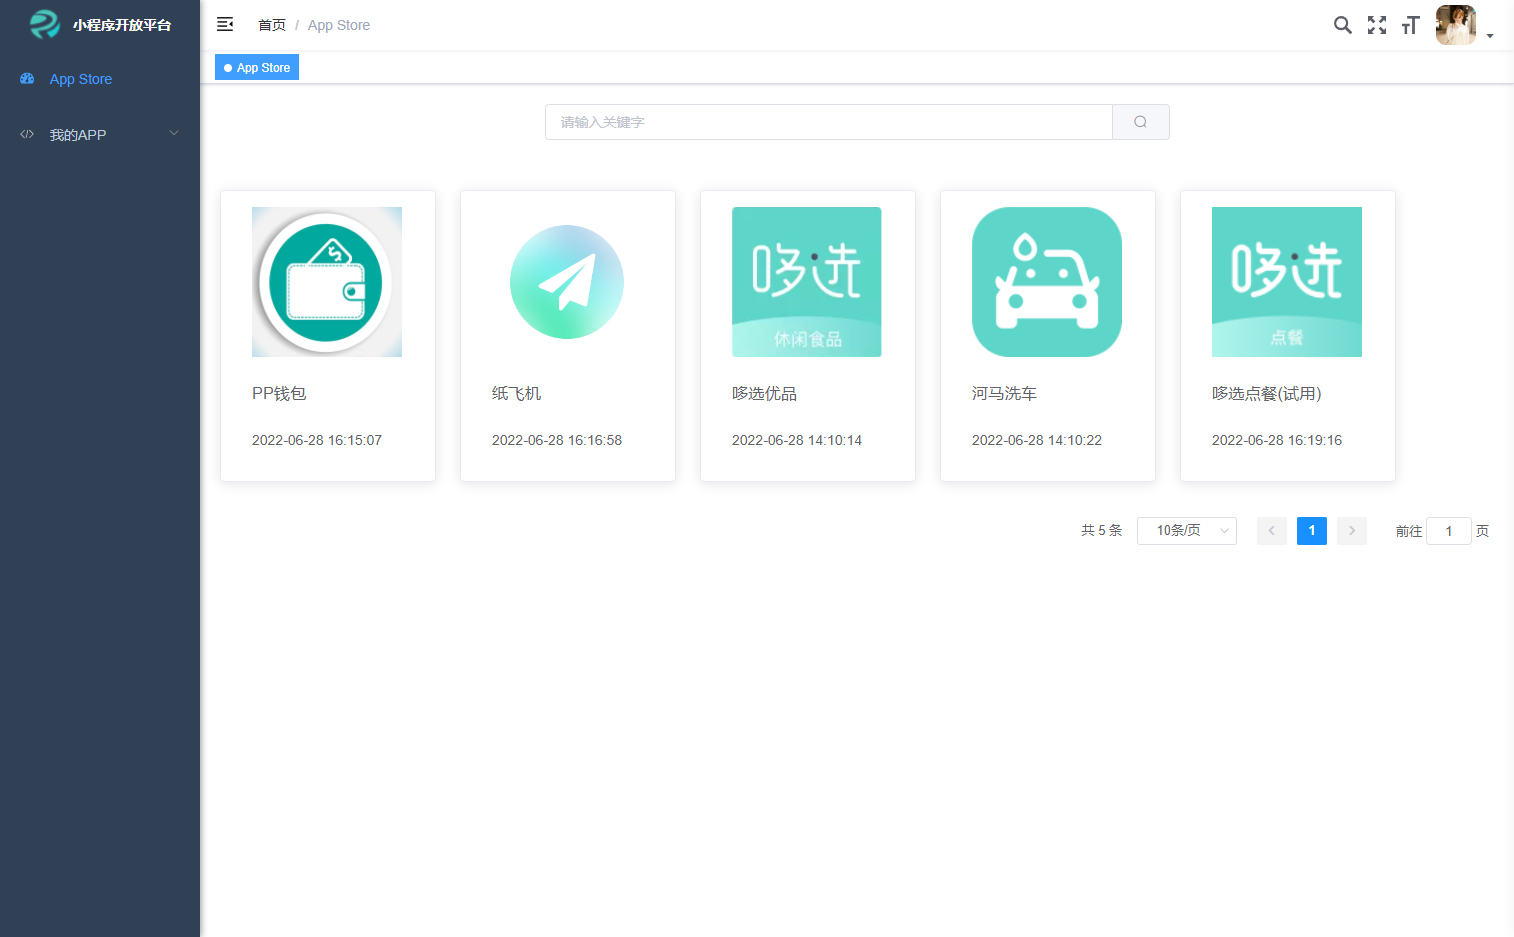Go to previous page arrow
Image resolution: width=1514 pixels, height=937 pixels.
[x=1272, y=531]
